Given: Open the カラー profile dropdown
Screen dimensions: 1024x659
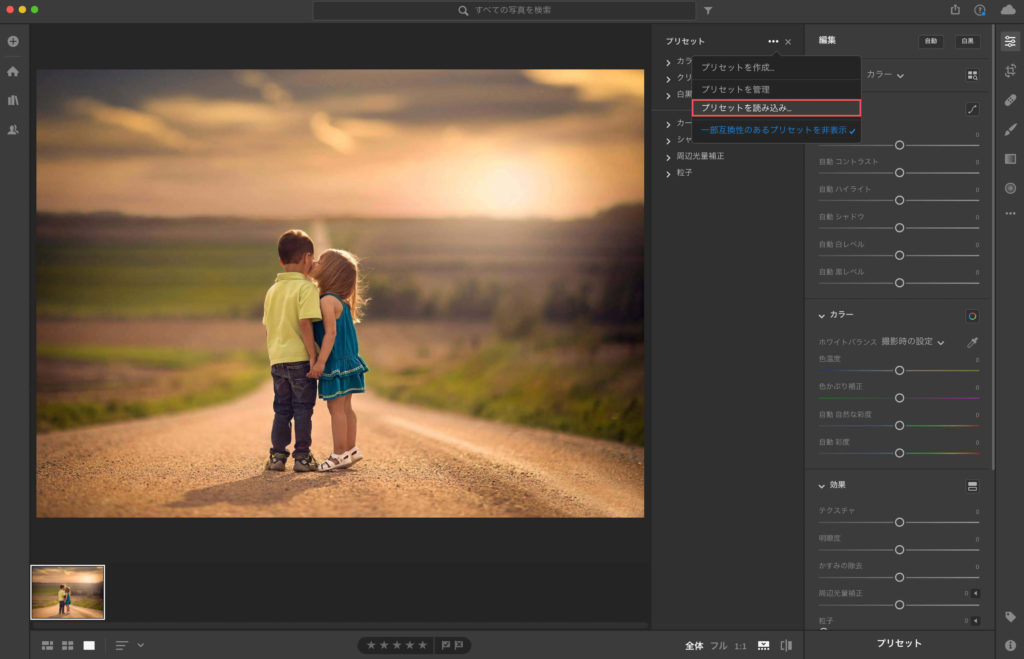Looking at the screenshot, I should (885, 75).
